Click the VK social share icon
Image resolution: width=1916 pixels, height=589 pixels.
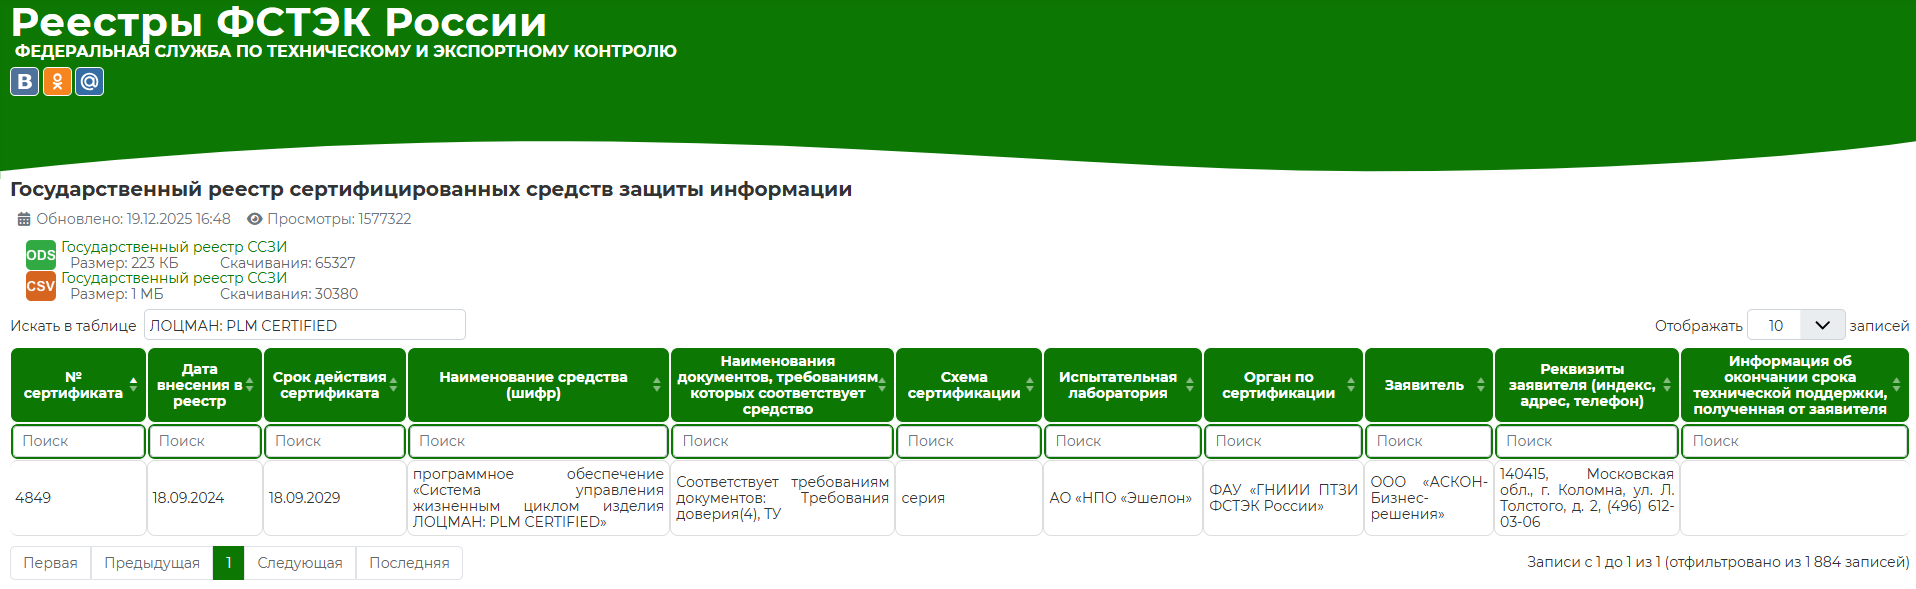(x=24, y=82)
